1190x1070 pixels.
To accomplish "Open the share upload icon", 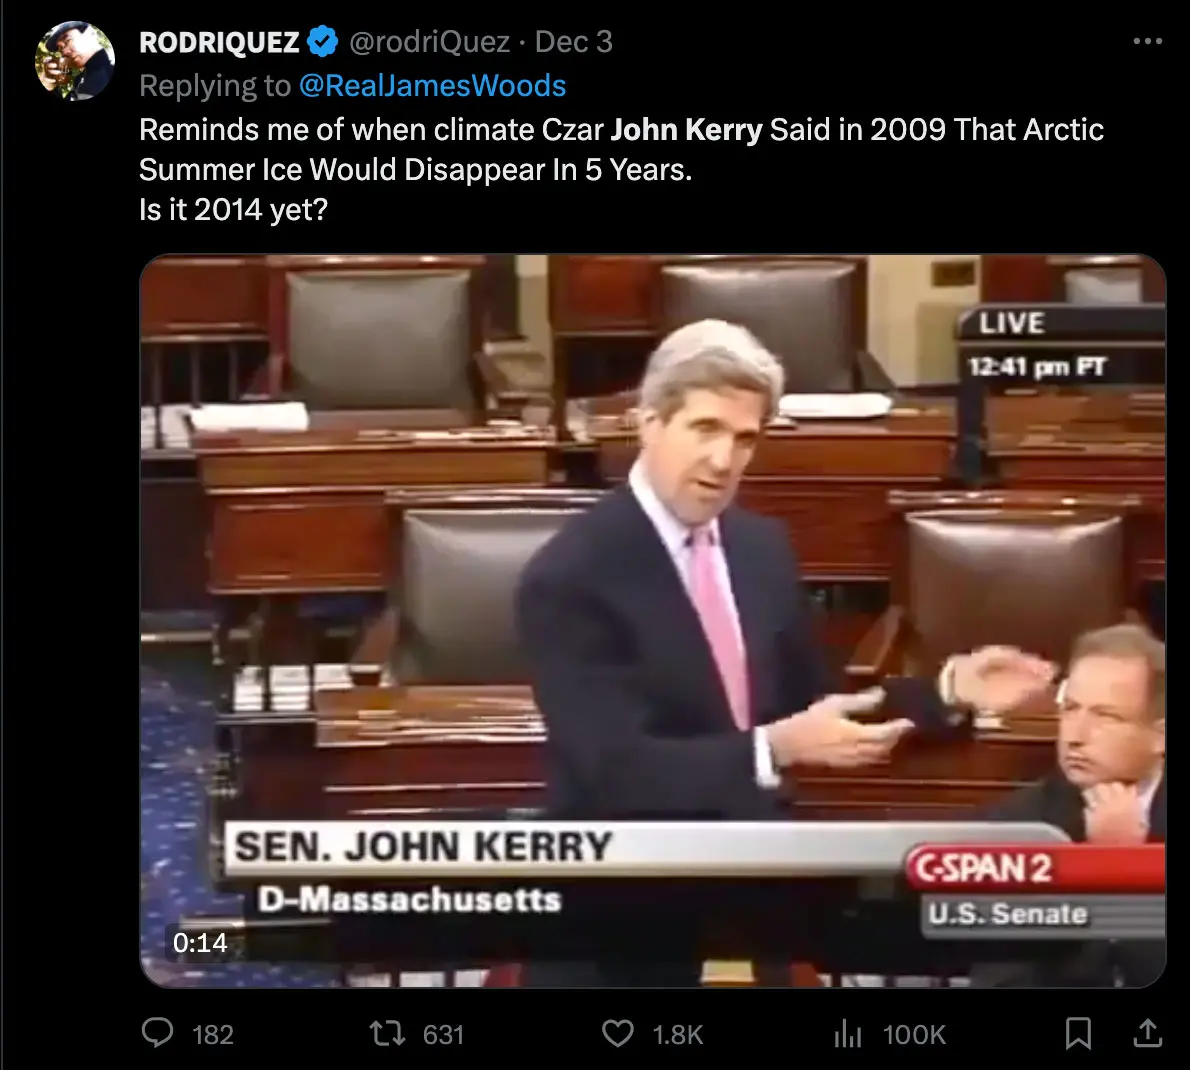I will pos(1148,1033).
